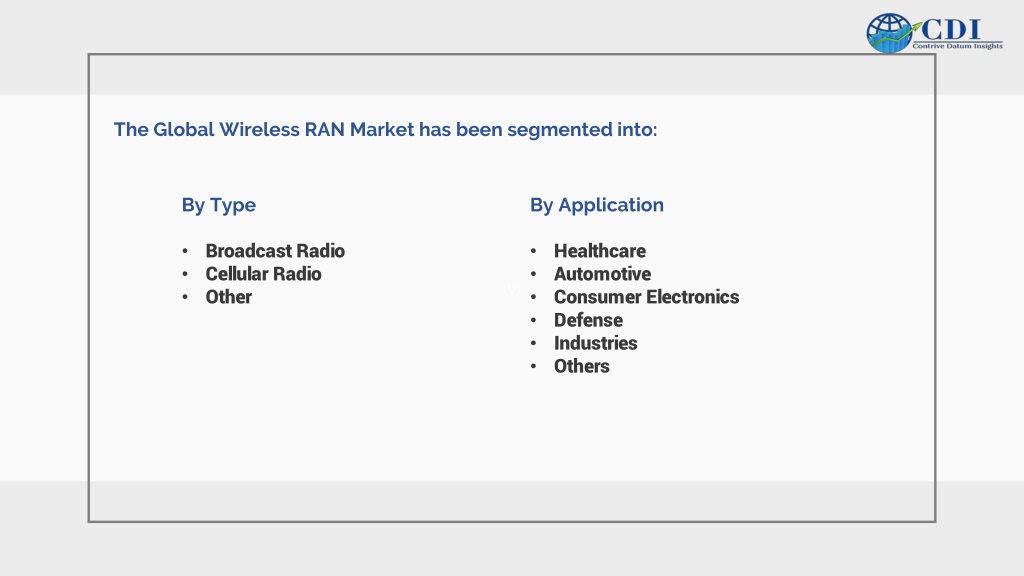Click the bullet beside Consumer Electronics
The image size is (1024, 576).
pos(534,297)
